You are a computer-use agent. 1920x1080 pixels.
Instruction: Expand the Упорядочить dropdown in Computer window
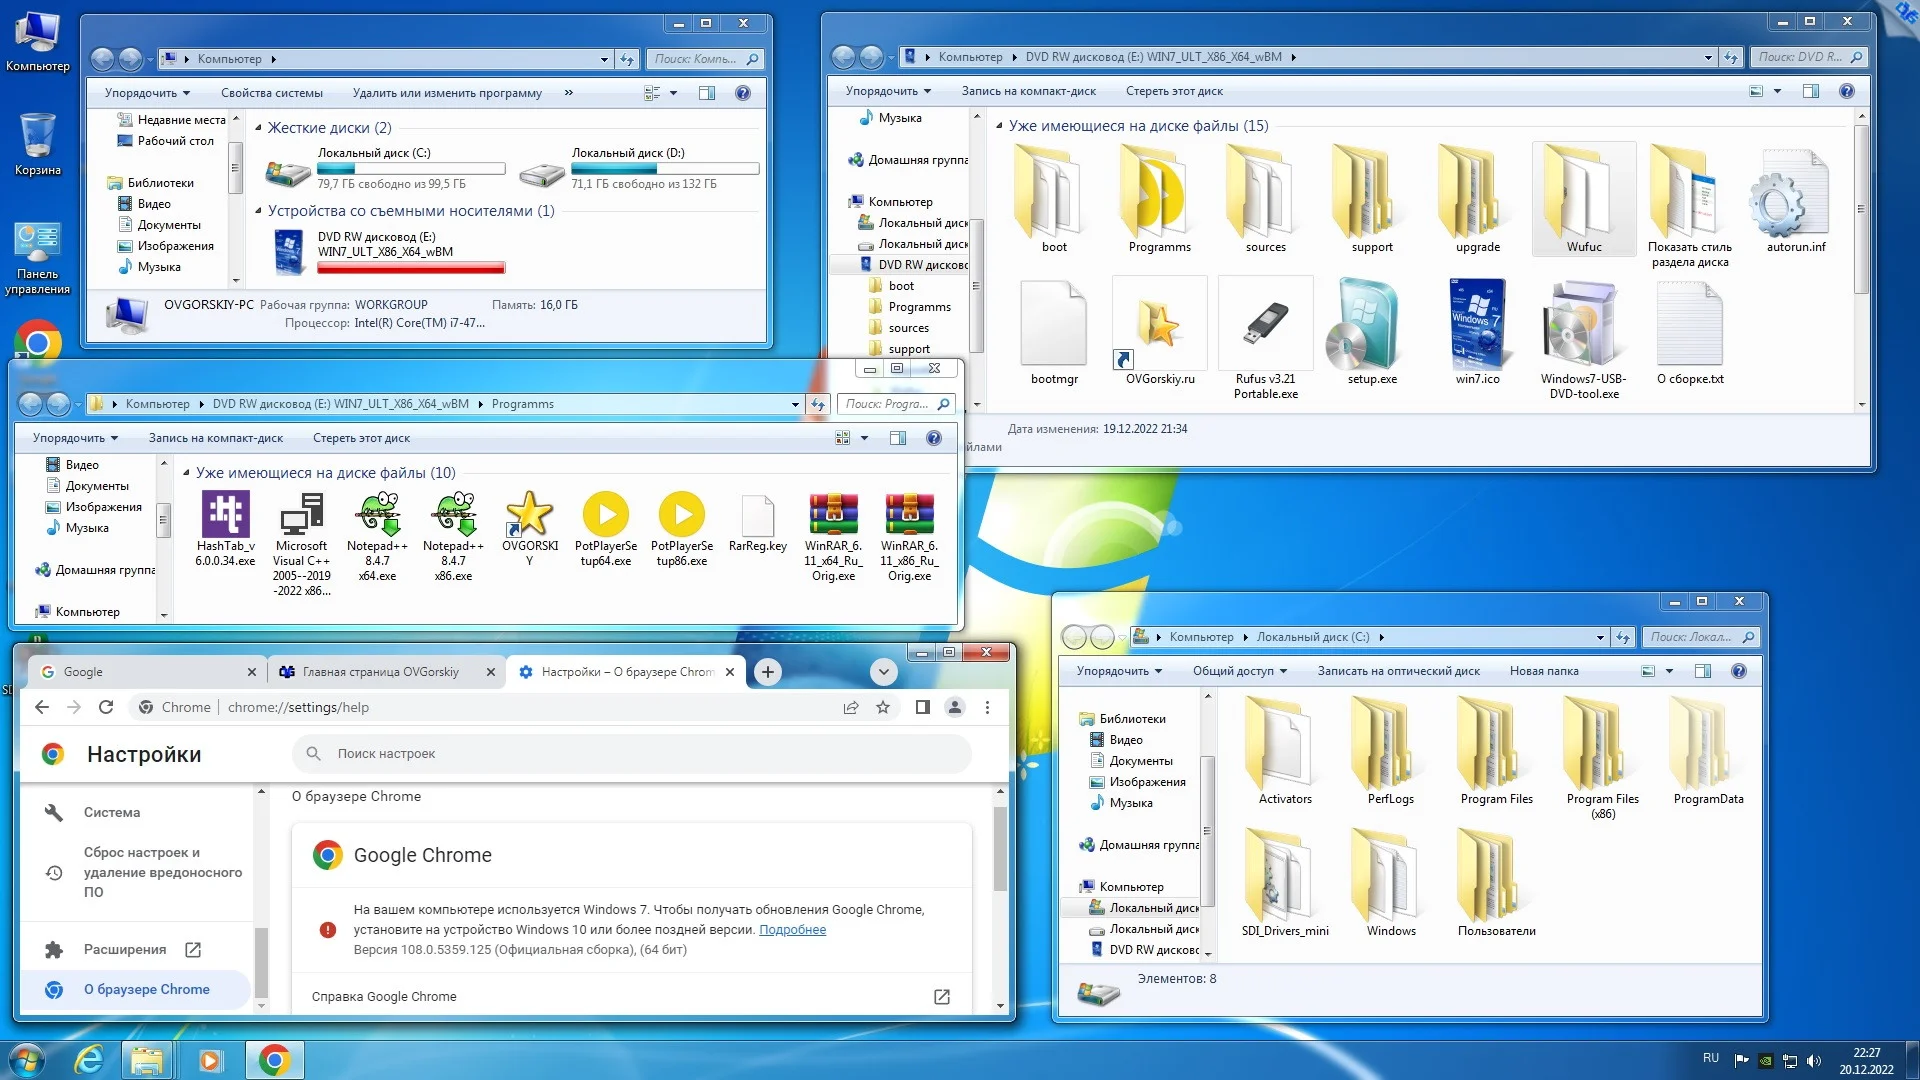pyautogui.click(x=147, y=93)
